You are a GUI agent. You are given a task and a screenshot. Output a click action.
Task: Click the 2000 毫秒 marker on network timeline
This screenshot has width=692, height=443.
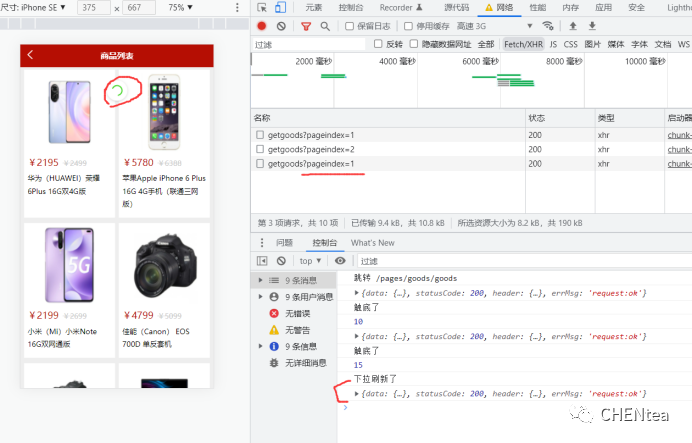coord(313,61)
